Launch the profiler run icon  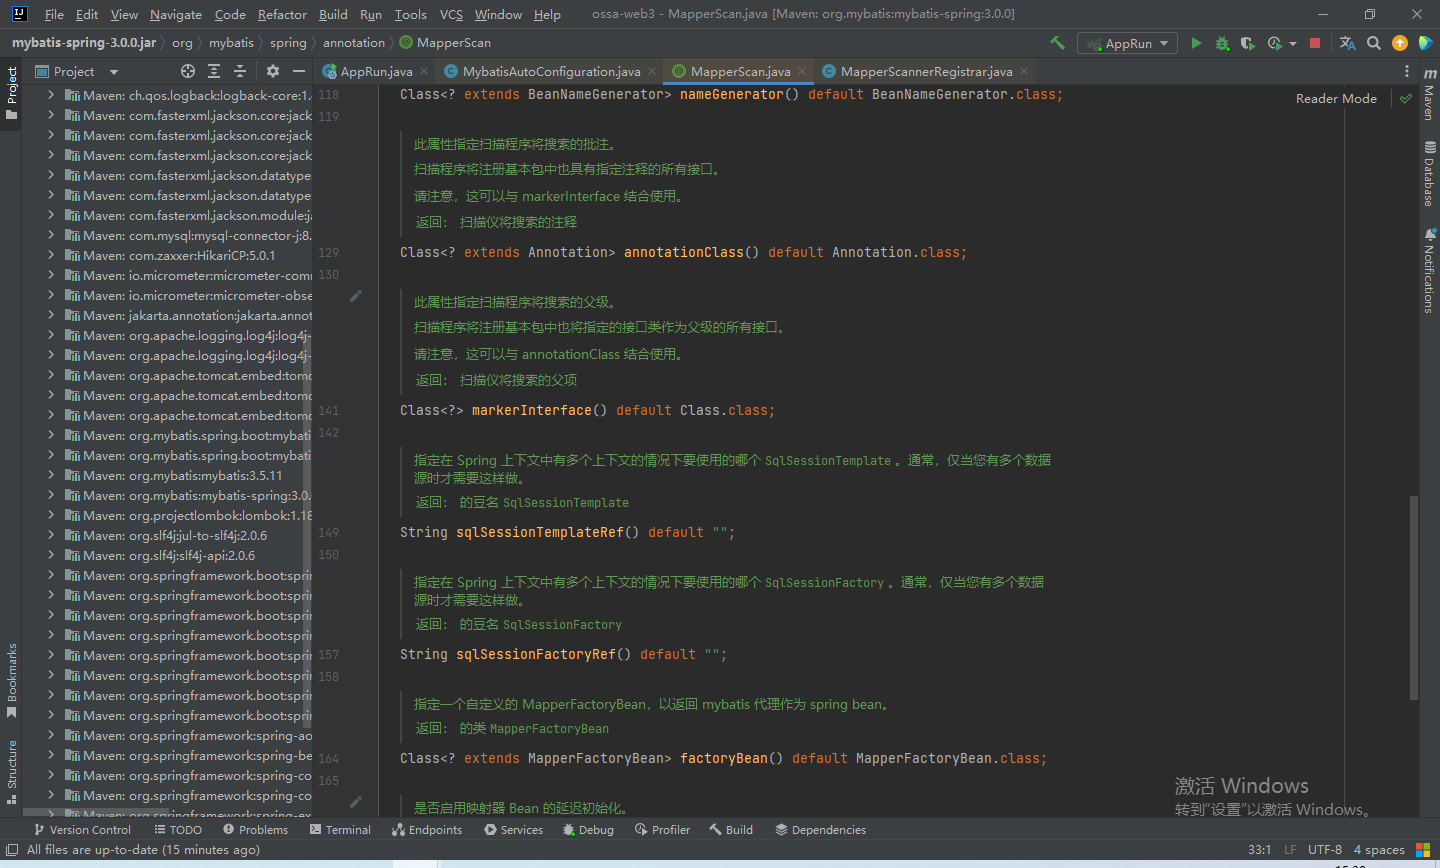coord(1274,43)
